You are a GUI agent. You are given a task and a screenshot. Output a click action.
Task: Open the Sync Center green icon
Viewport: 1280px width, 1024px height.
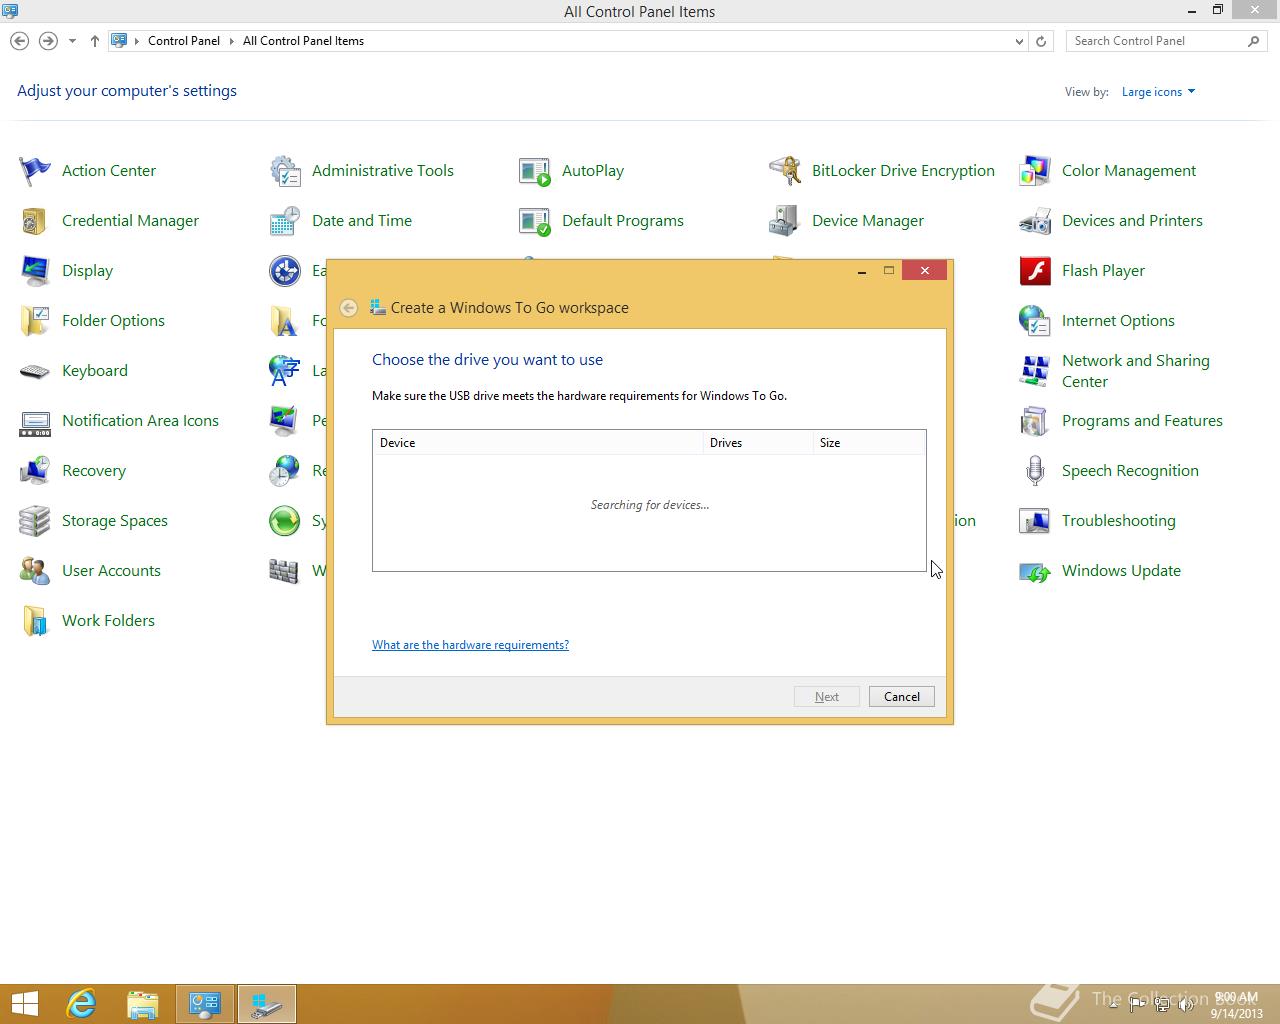(x=285, y=521)
